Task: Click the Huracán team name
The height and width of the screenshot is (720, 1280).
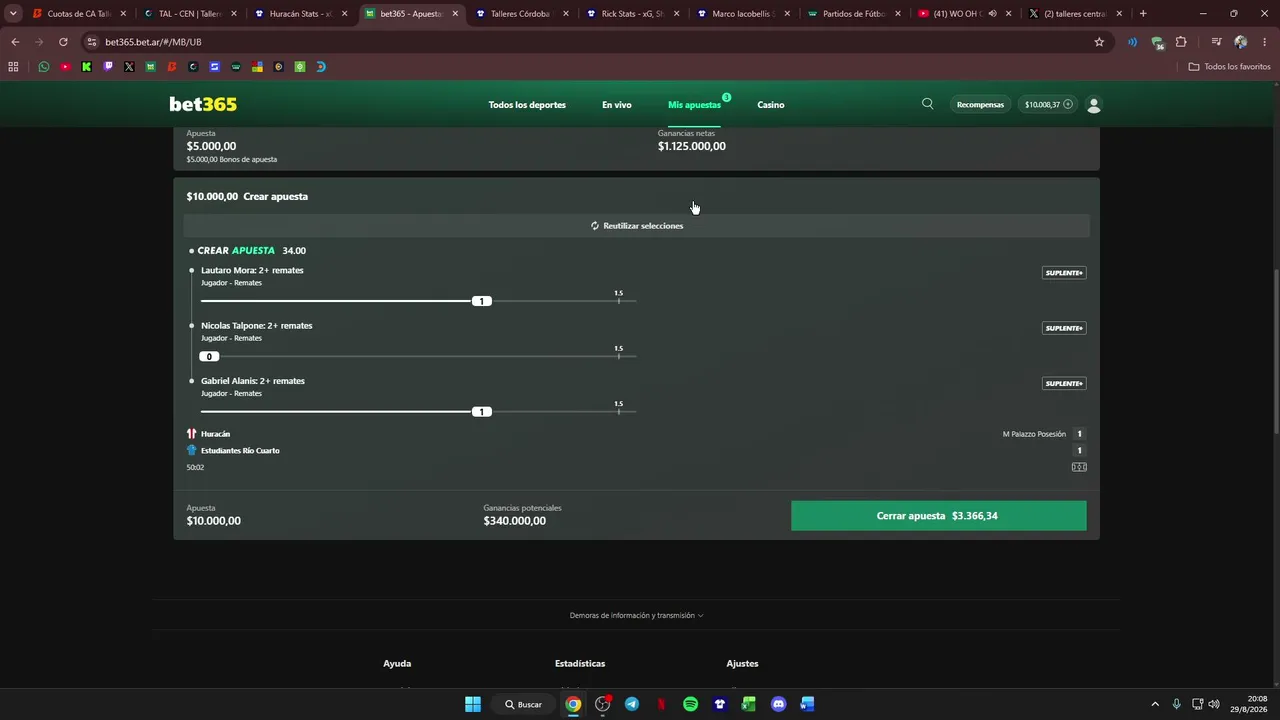Action: coord(215,434)
